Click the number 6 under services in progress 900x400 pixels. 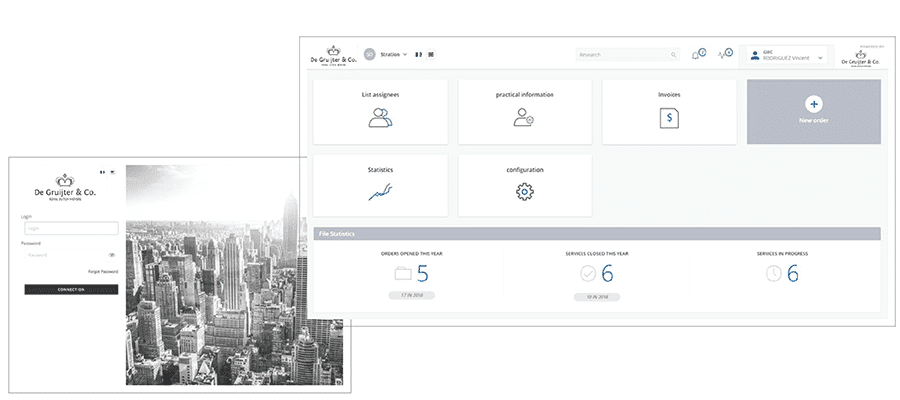pyautogui.click(x=793, y=274)
